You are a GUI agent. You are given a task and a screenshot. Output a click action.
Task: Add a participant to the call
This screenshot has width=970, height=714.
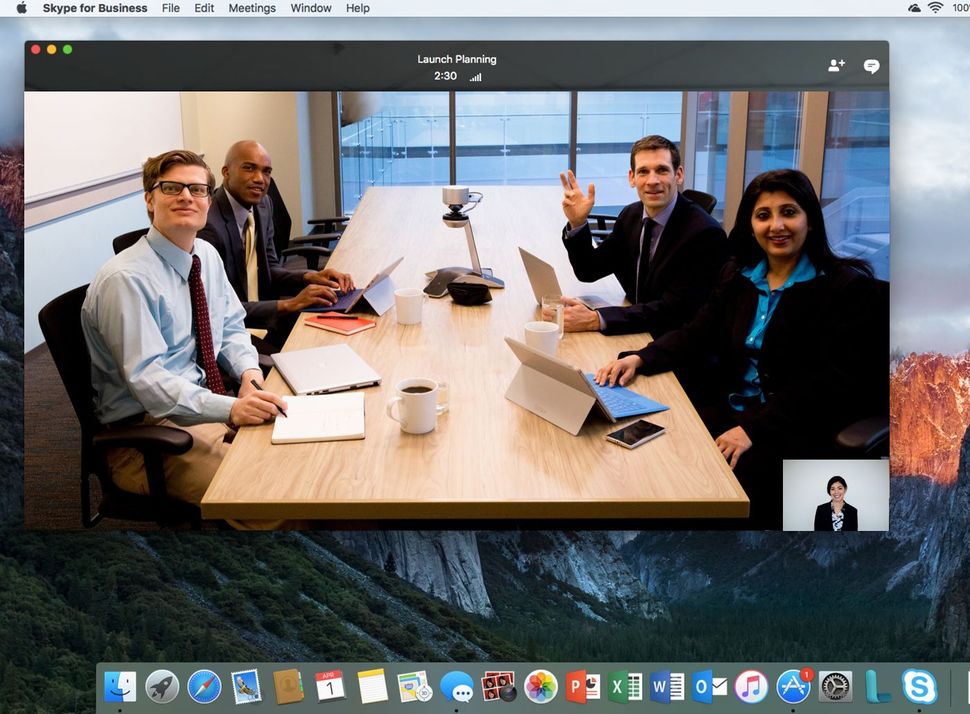pos(838,64)
